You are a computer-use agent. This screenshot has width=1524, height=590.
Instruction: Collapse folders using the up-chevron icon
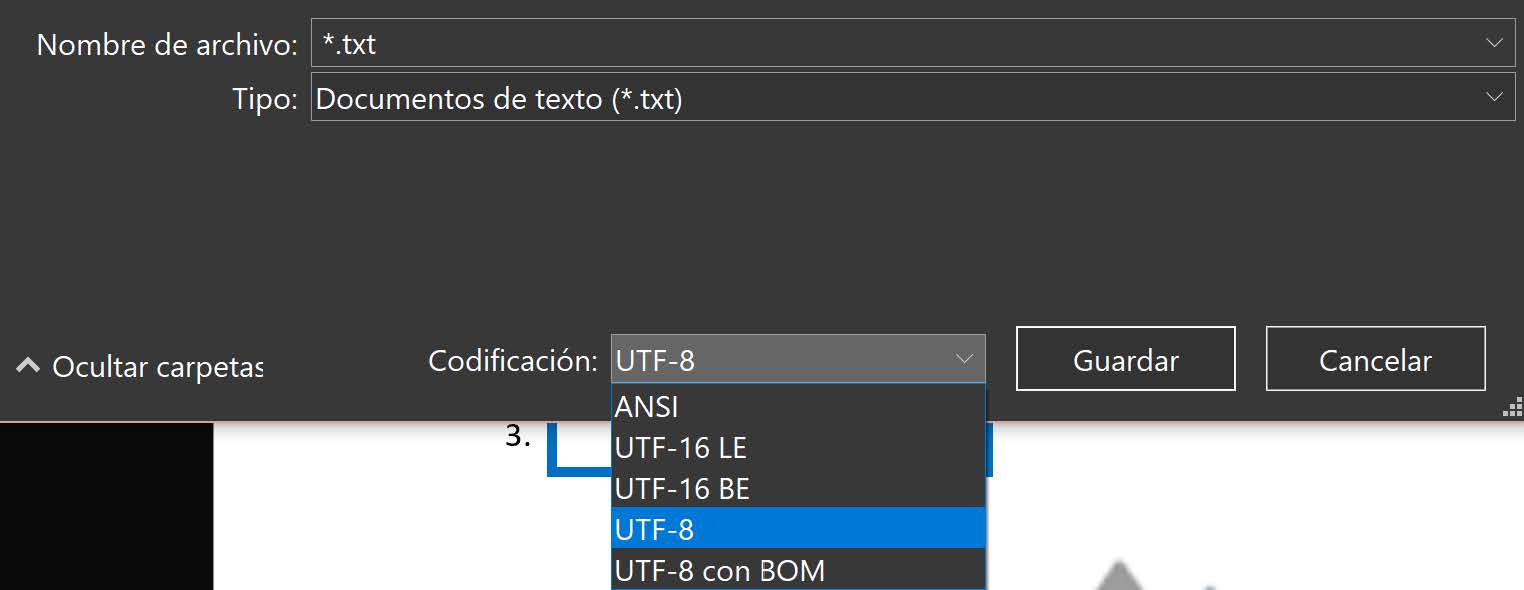pos(27,366)
